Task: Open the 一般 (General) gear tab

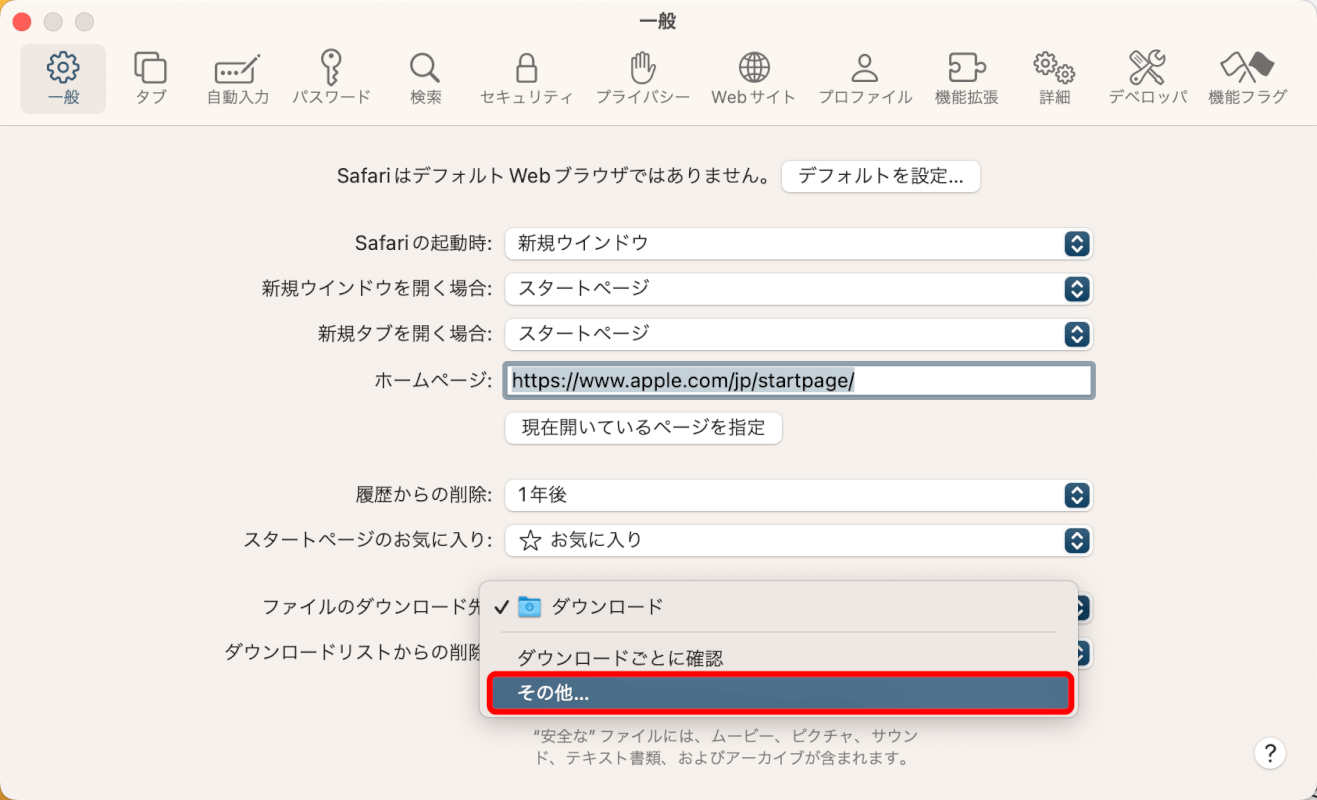Action: (63, 78)
